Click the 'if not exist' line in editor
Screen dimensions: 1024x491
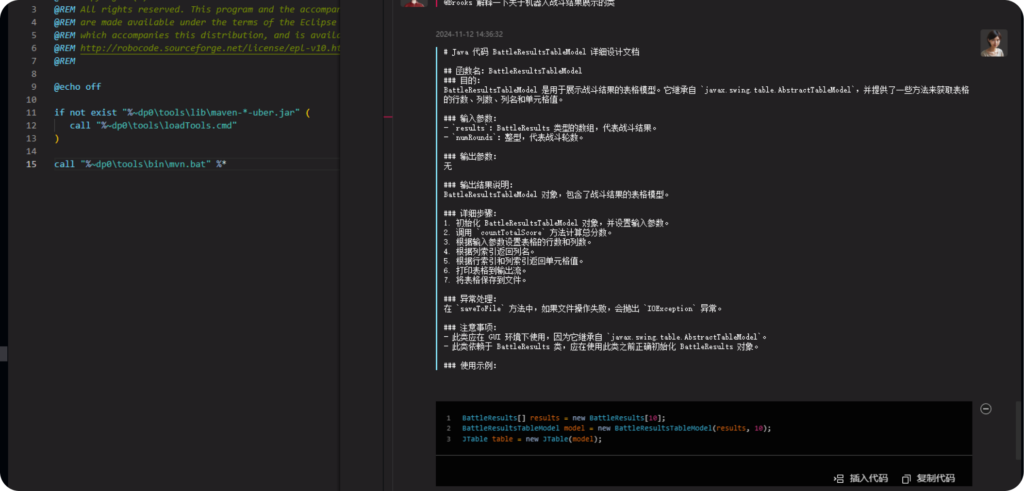[180, 112]
